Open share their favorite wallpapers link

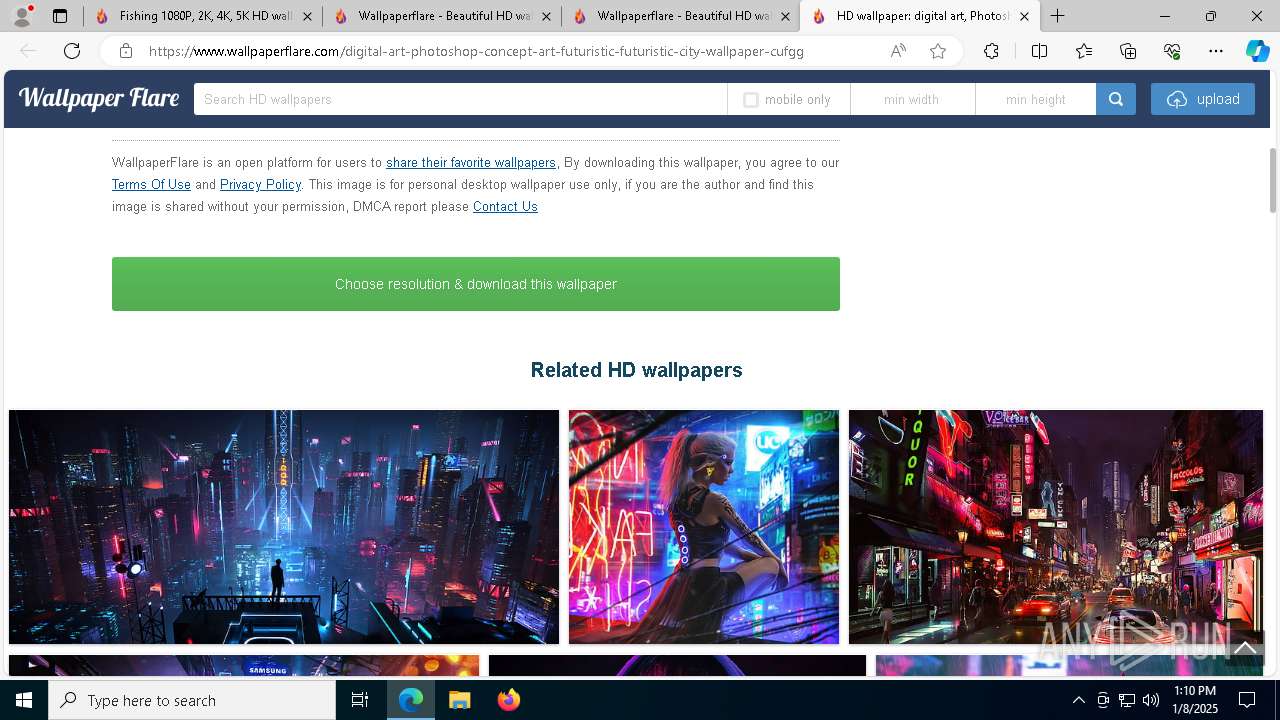(x=471, y=162)
